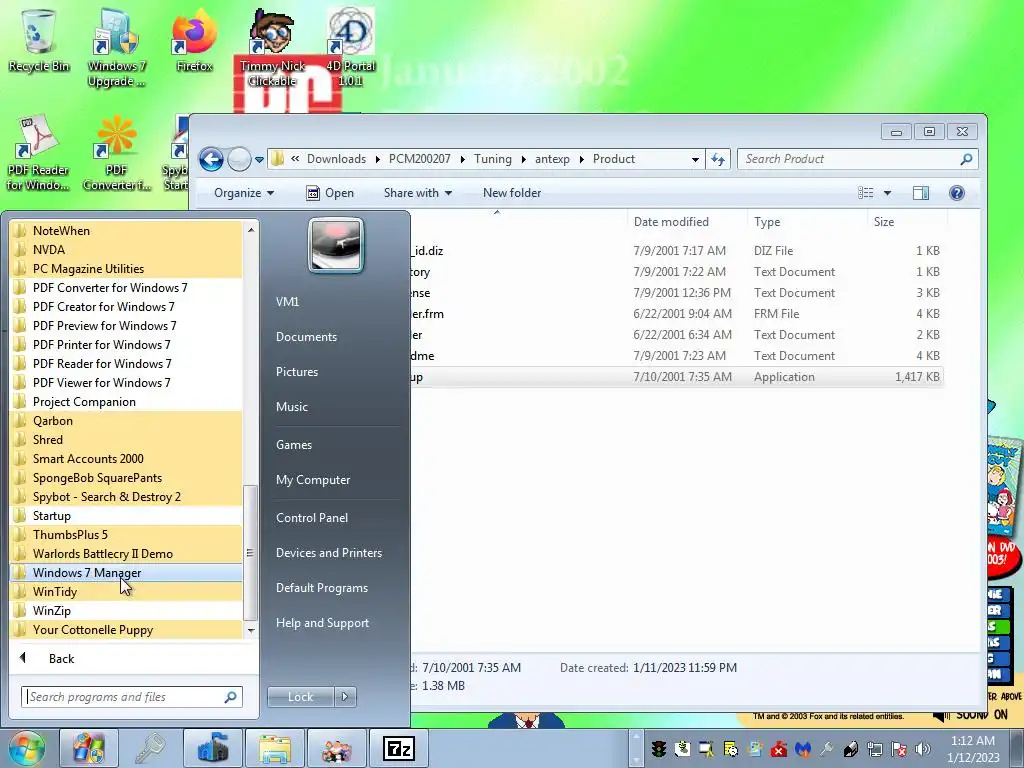Image resolution: width=1024 pixels, height=768 pixels.
Task: Open the Windows flag icon on the taskbar
Action: coord(89,748)
